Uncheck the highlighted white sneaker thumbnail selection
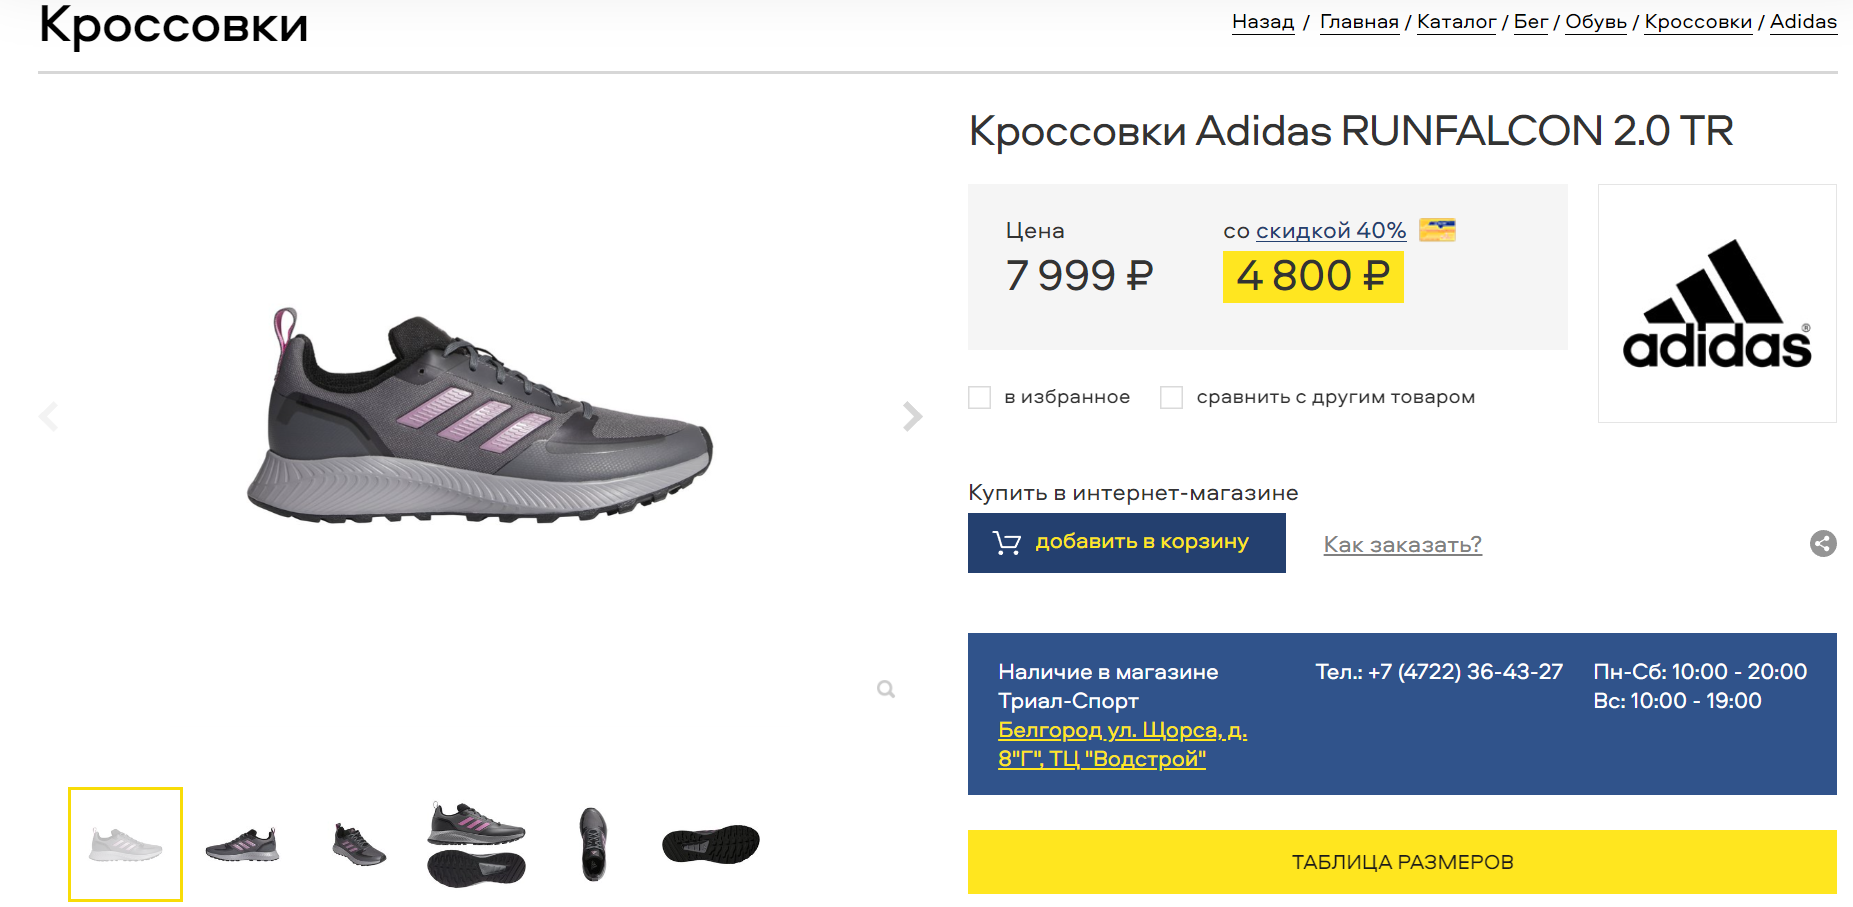This screenshot has width=1853, height=907. click(125, 845)
